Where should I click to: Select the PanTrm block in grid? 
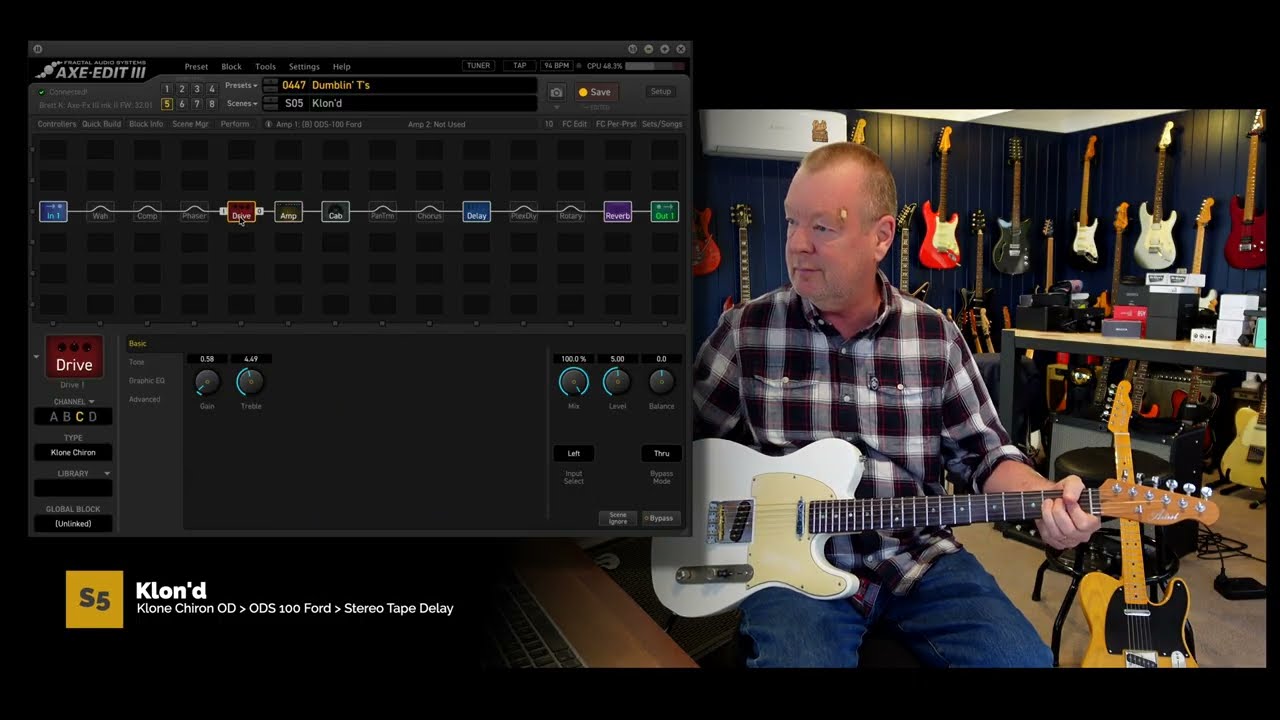(x=382, y=212)
